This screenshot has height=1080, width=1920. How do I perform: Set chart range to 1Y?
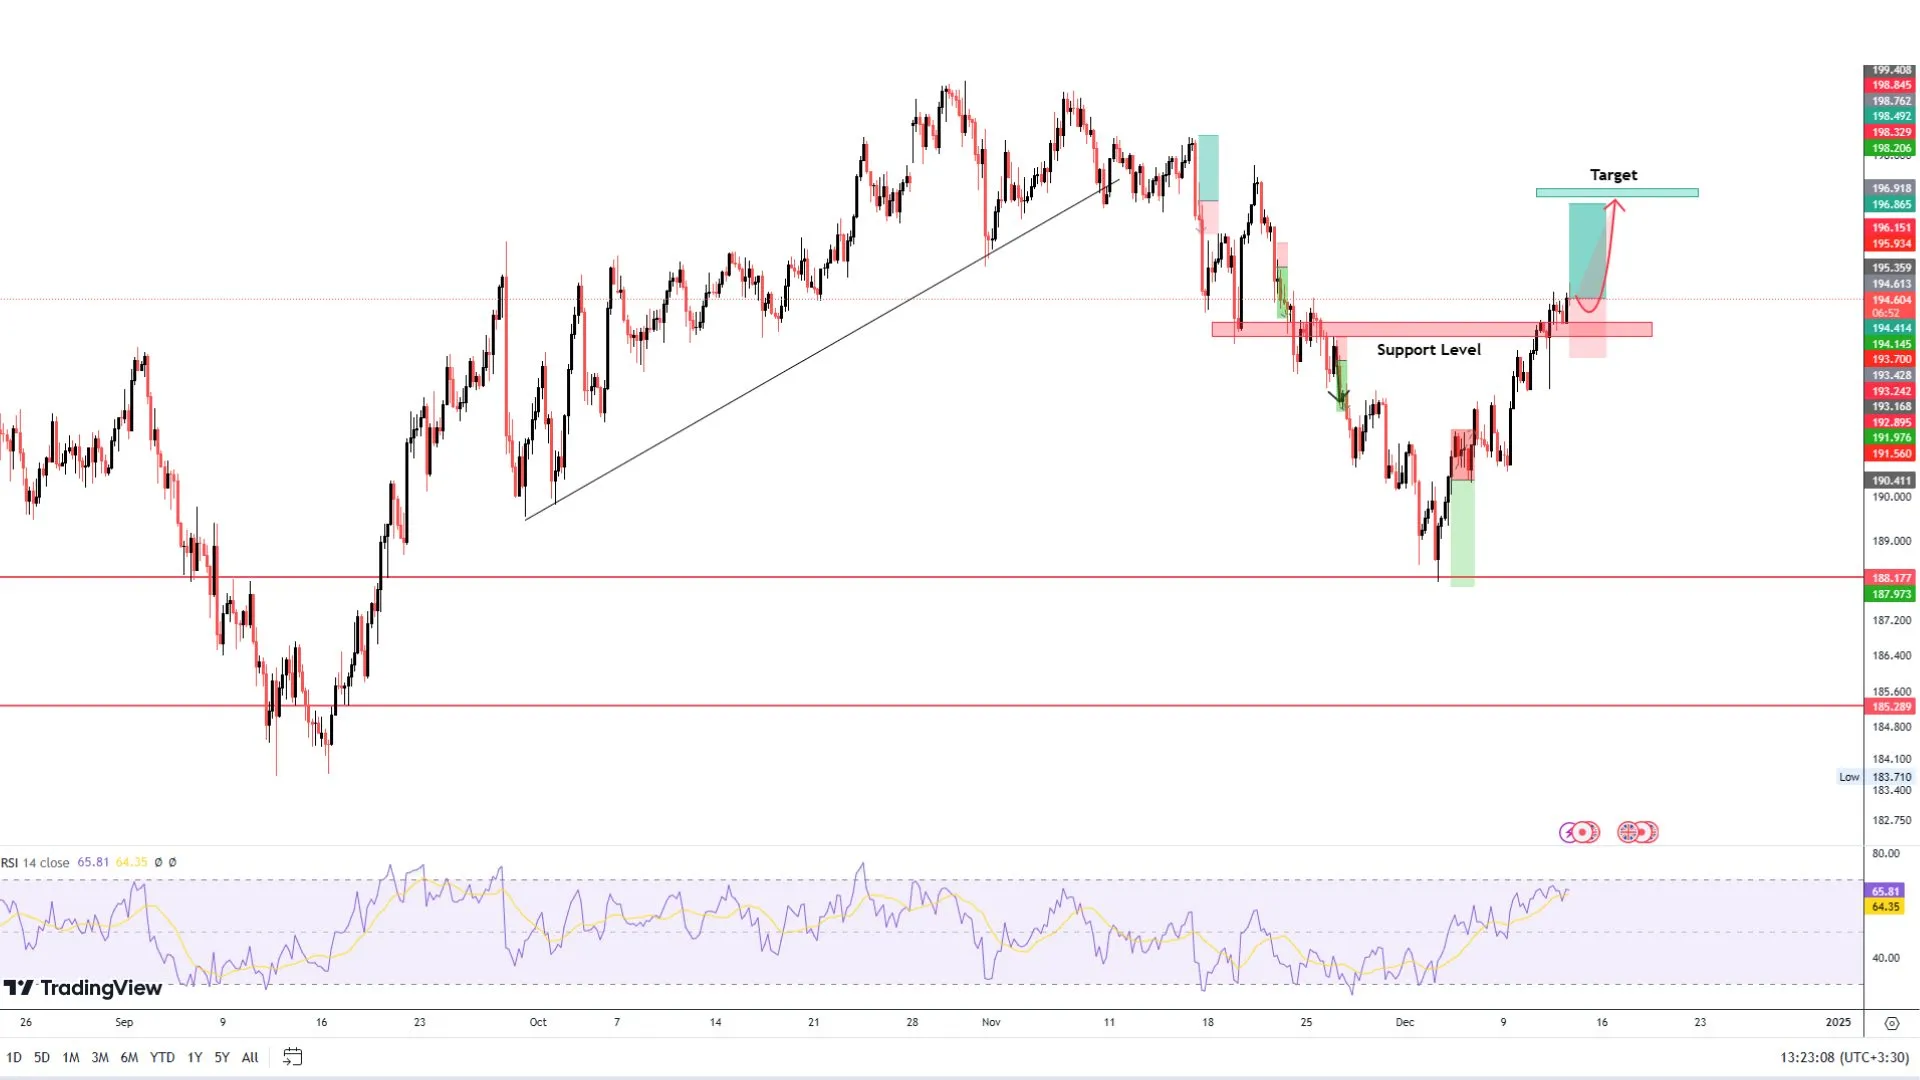(x=195, y=1057)
